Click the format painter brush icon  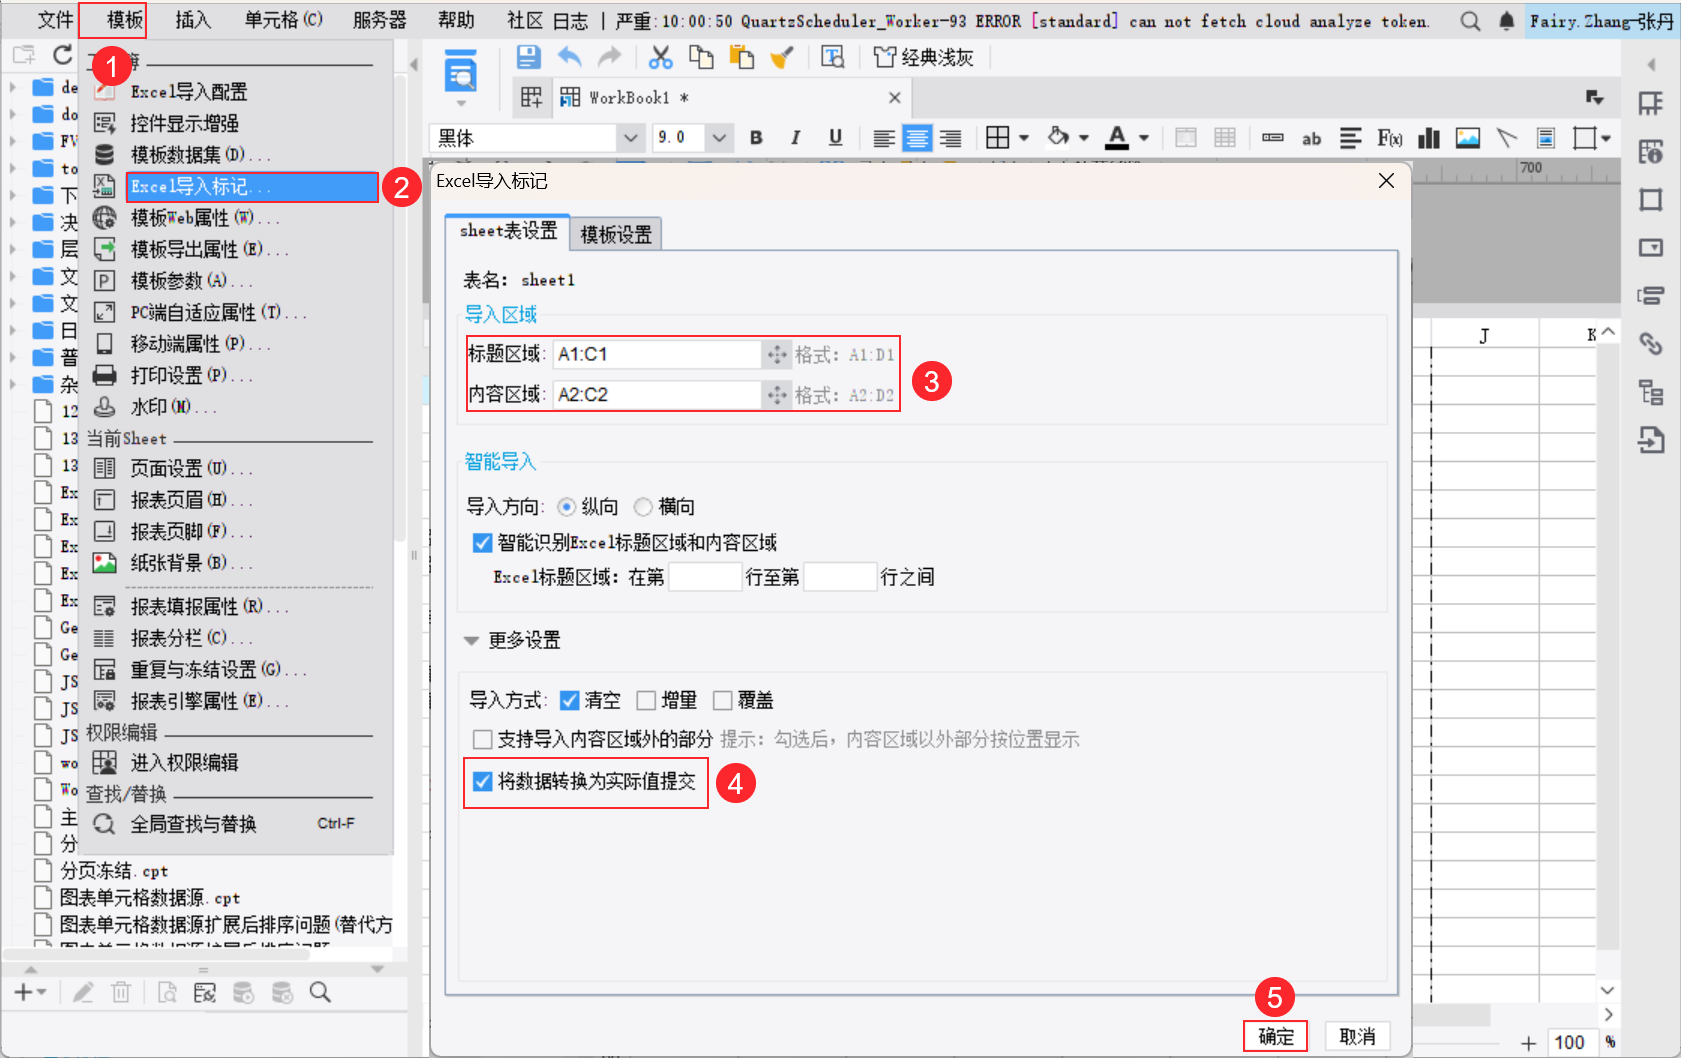click(782, 57)
